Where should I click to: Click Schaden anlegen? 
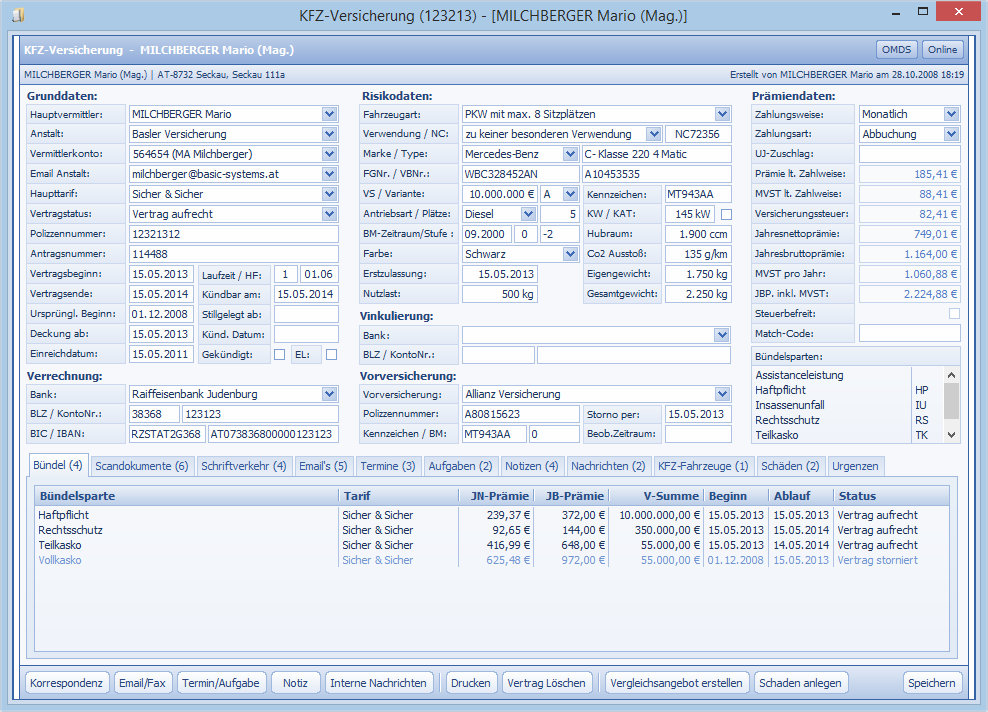coord(800,683)
